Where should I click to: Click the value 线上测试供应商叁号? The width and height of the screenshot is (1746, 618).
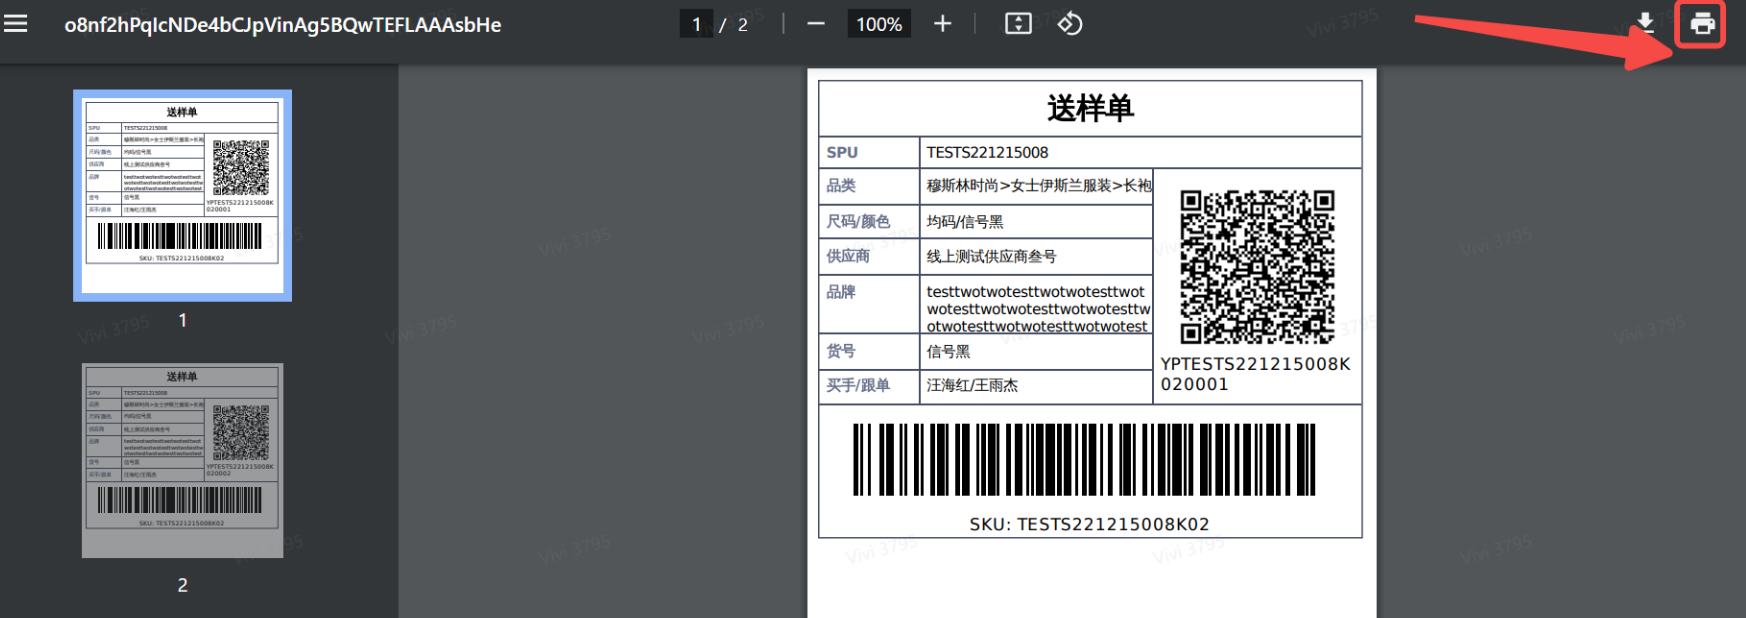[991, 256]
